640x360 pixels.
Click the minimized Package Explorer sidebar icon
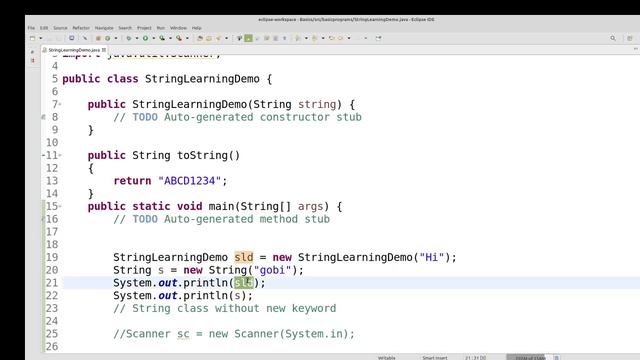33,52
